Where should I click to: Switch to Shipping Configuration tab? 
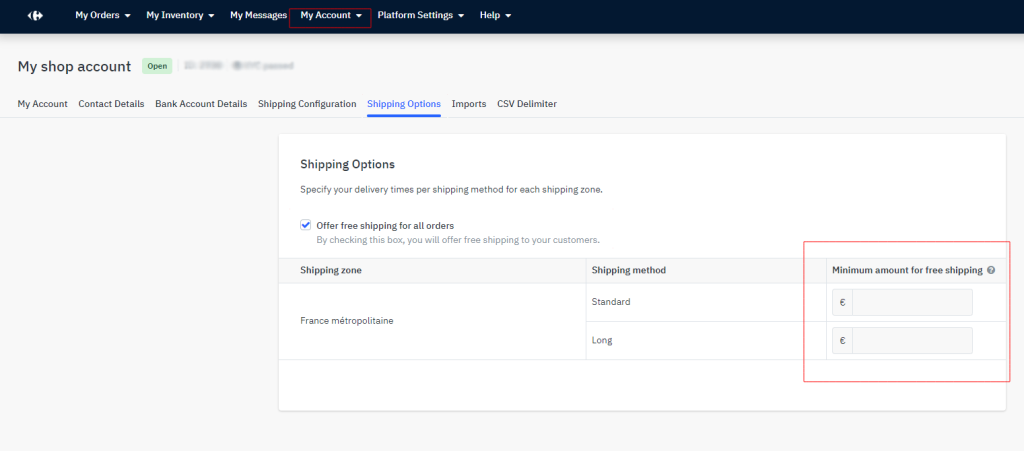pos(307,104)
